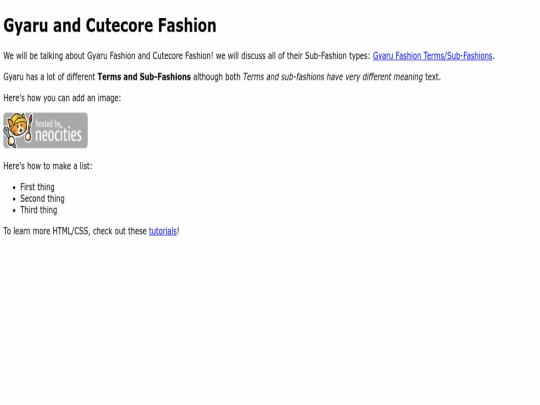Click the paragraph starting We will be talking
Image resolution: width=540 pixels, height=405 pixels.
[x=249, y=56]
